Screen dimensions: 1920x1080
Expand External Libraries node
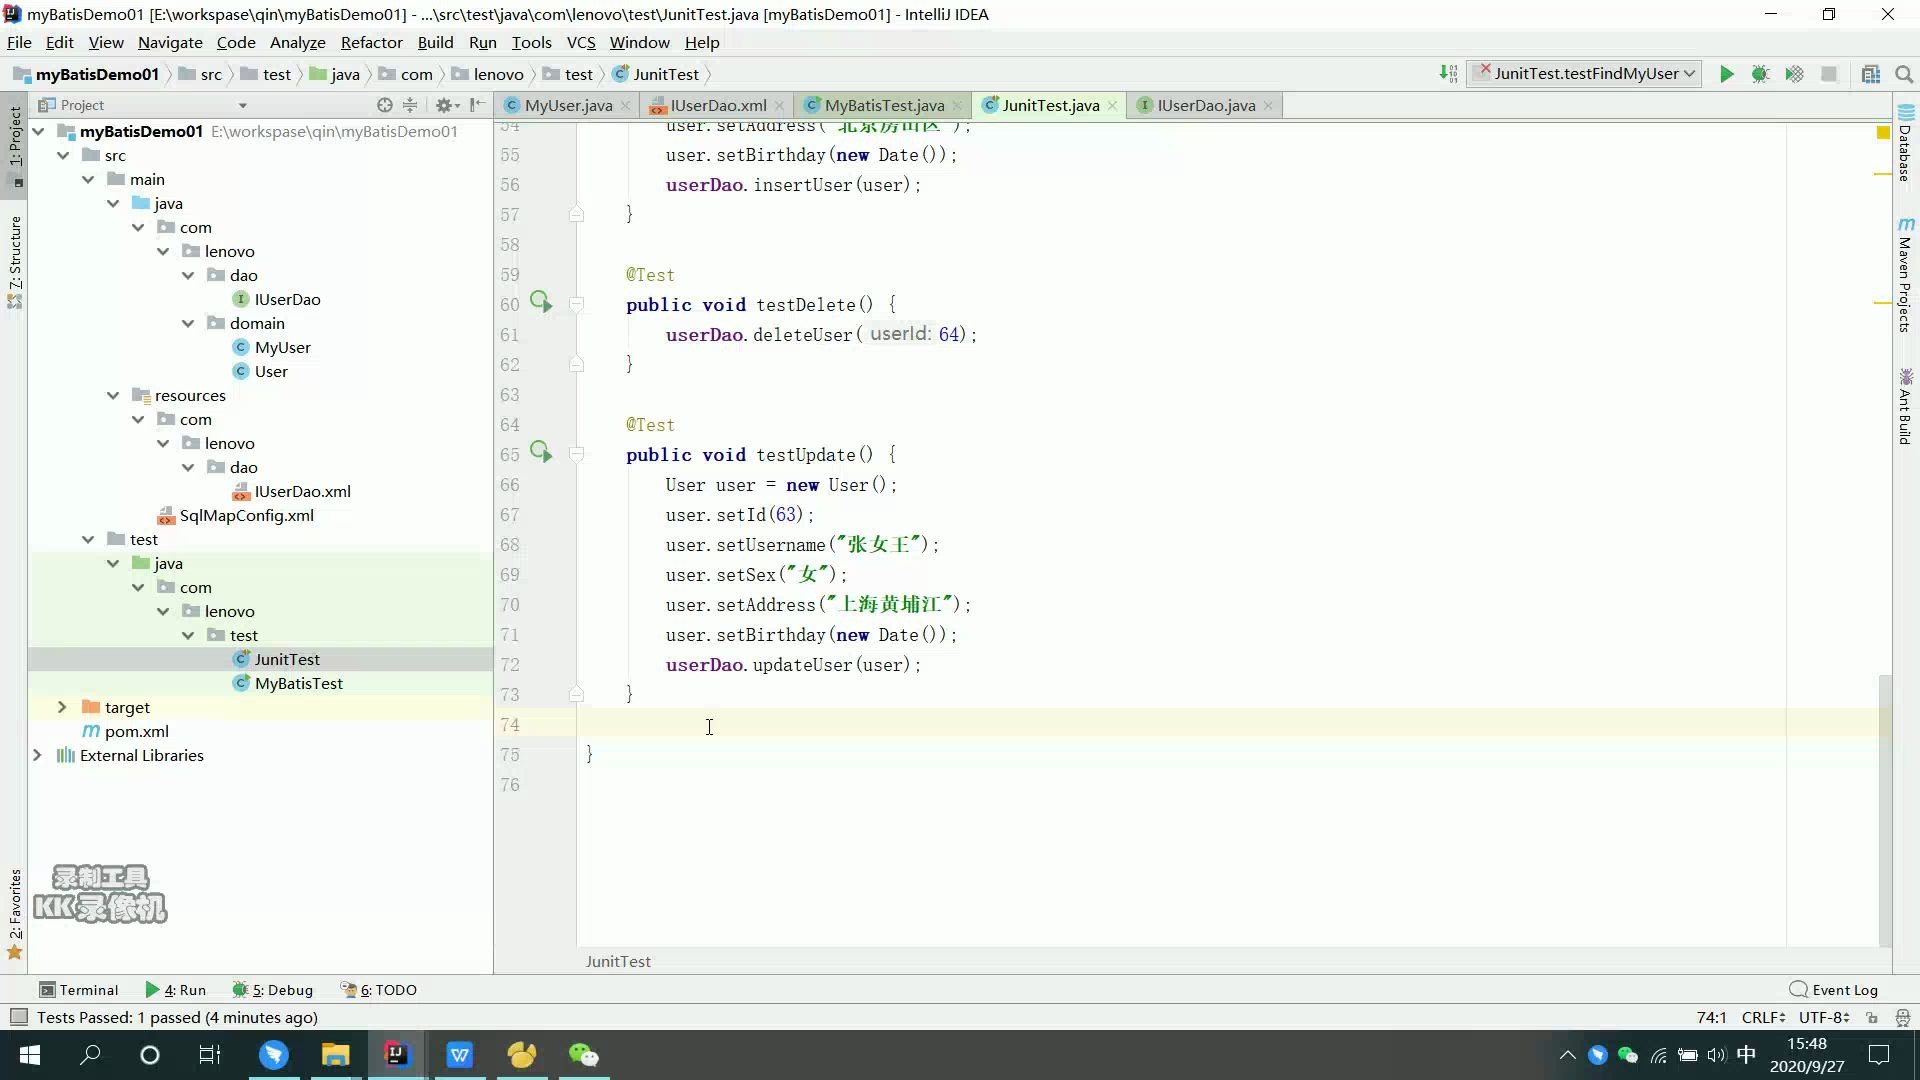(x=37, y=755)
